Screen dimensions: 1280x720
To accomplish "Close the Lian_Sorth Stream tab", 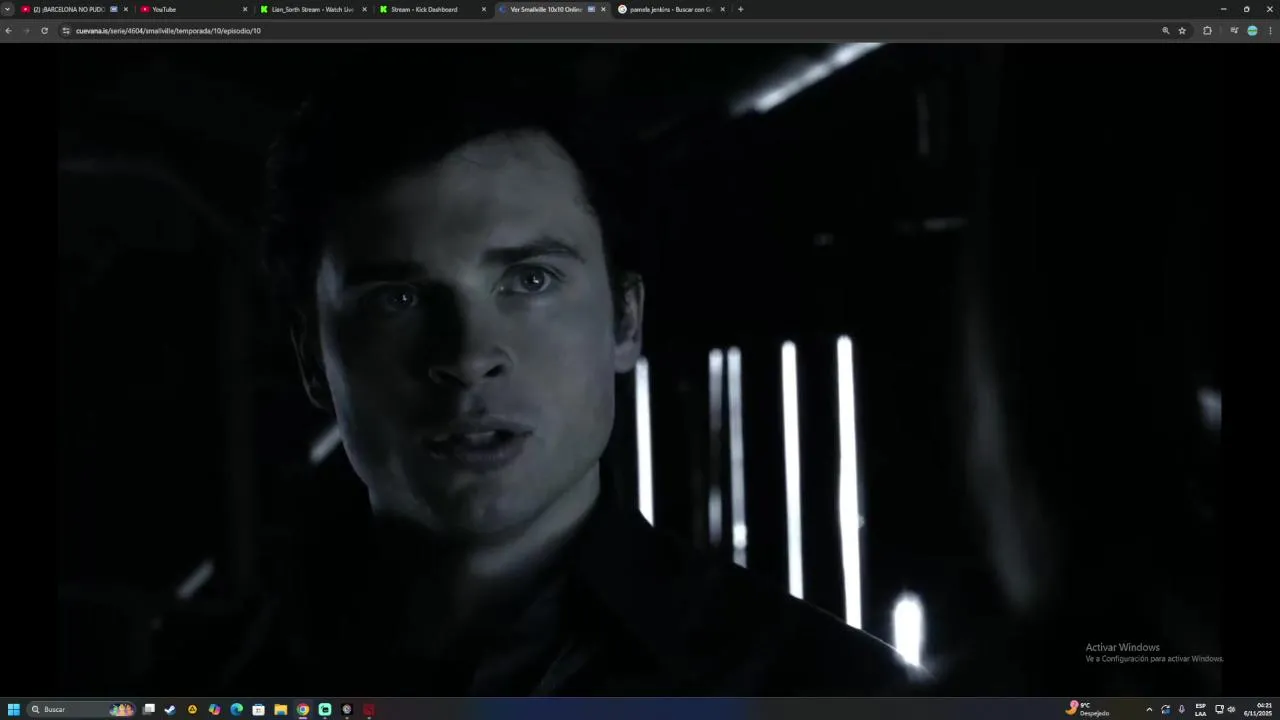I will [x=364, y=9].
